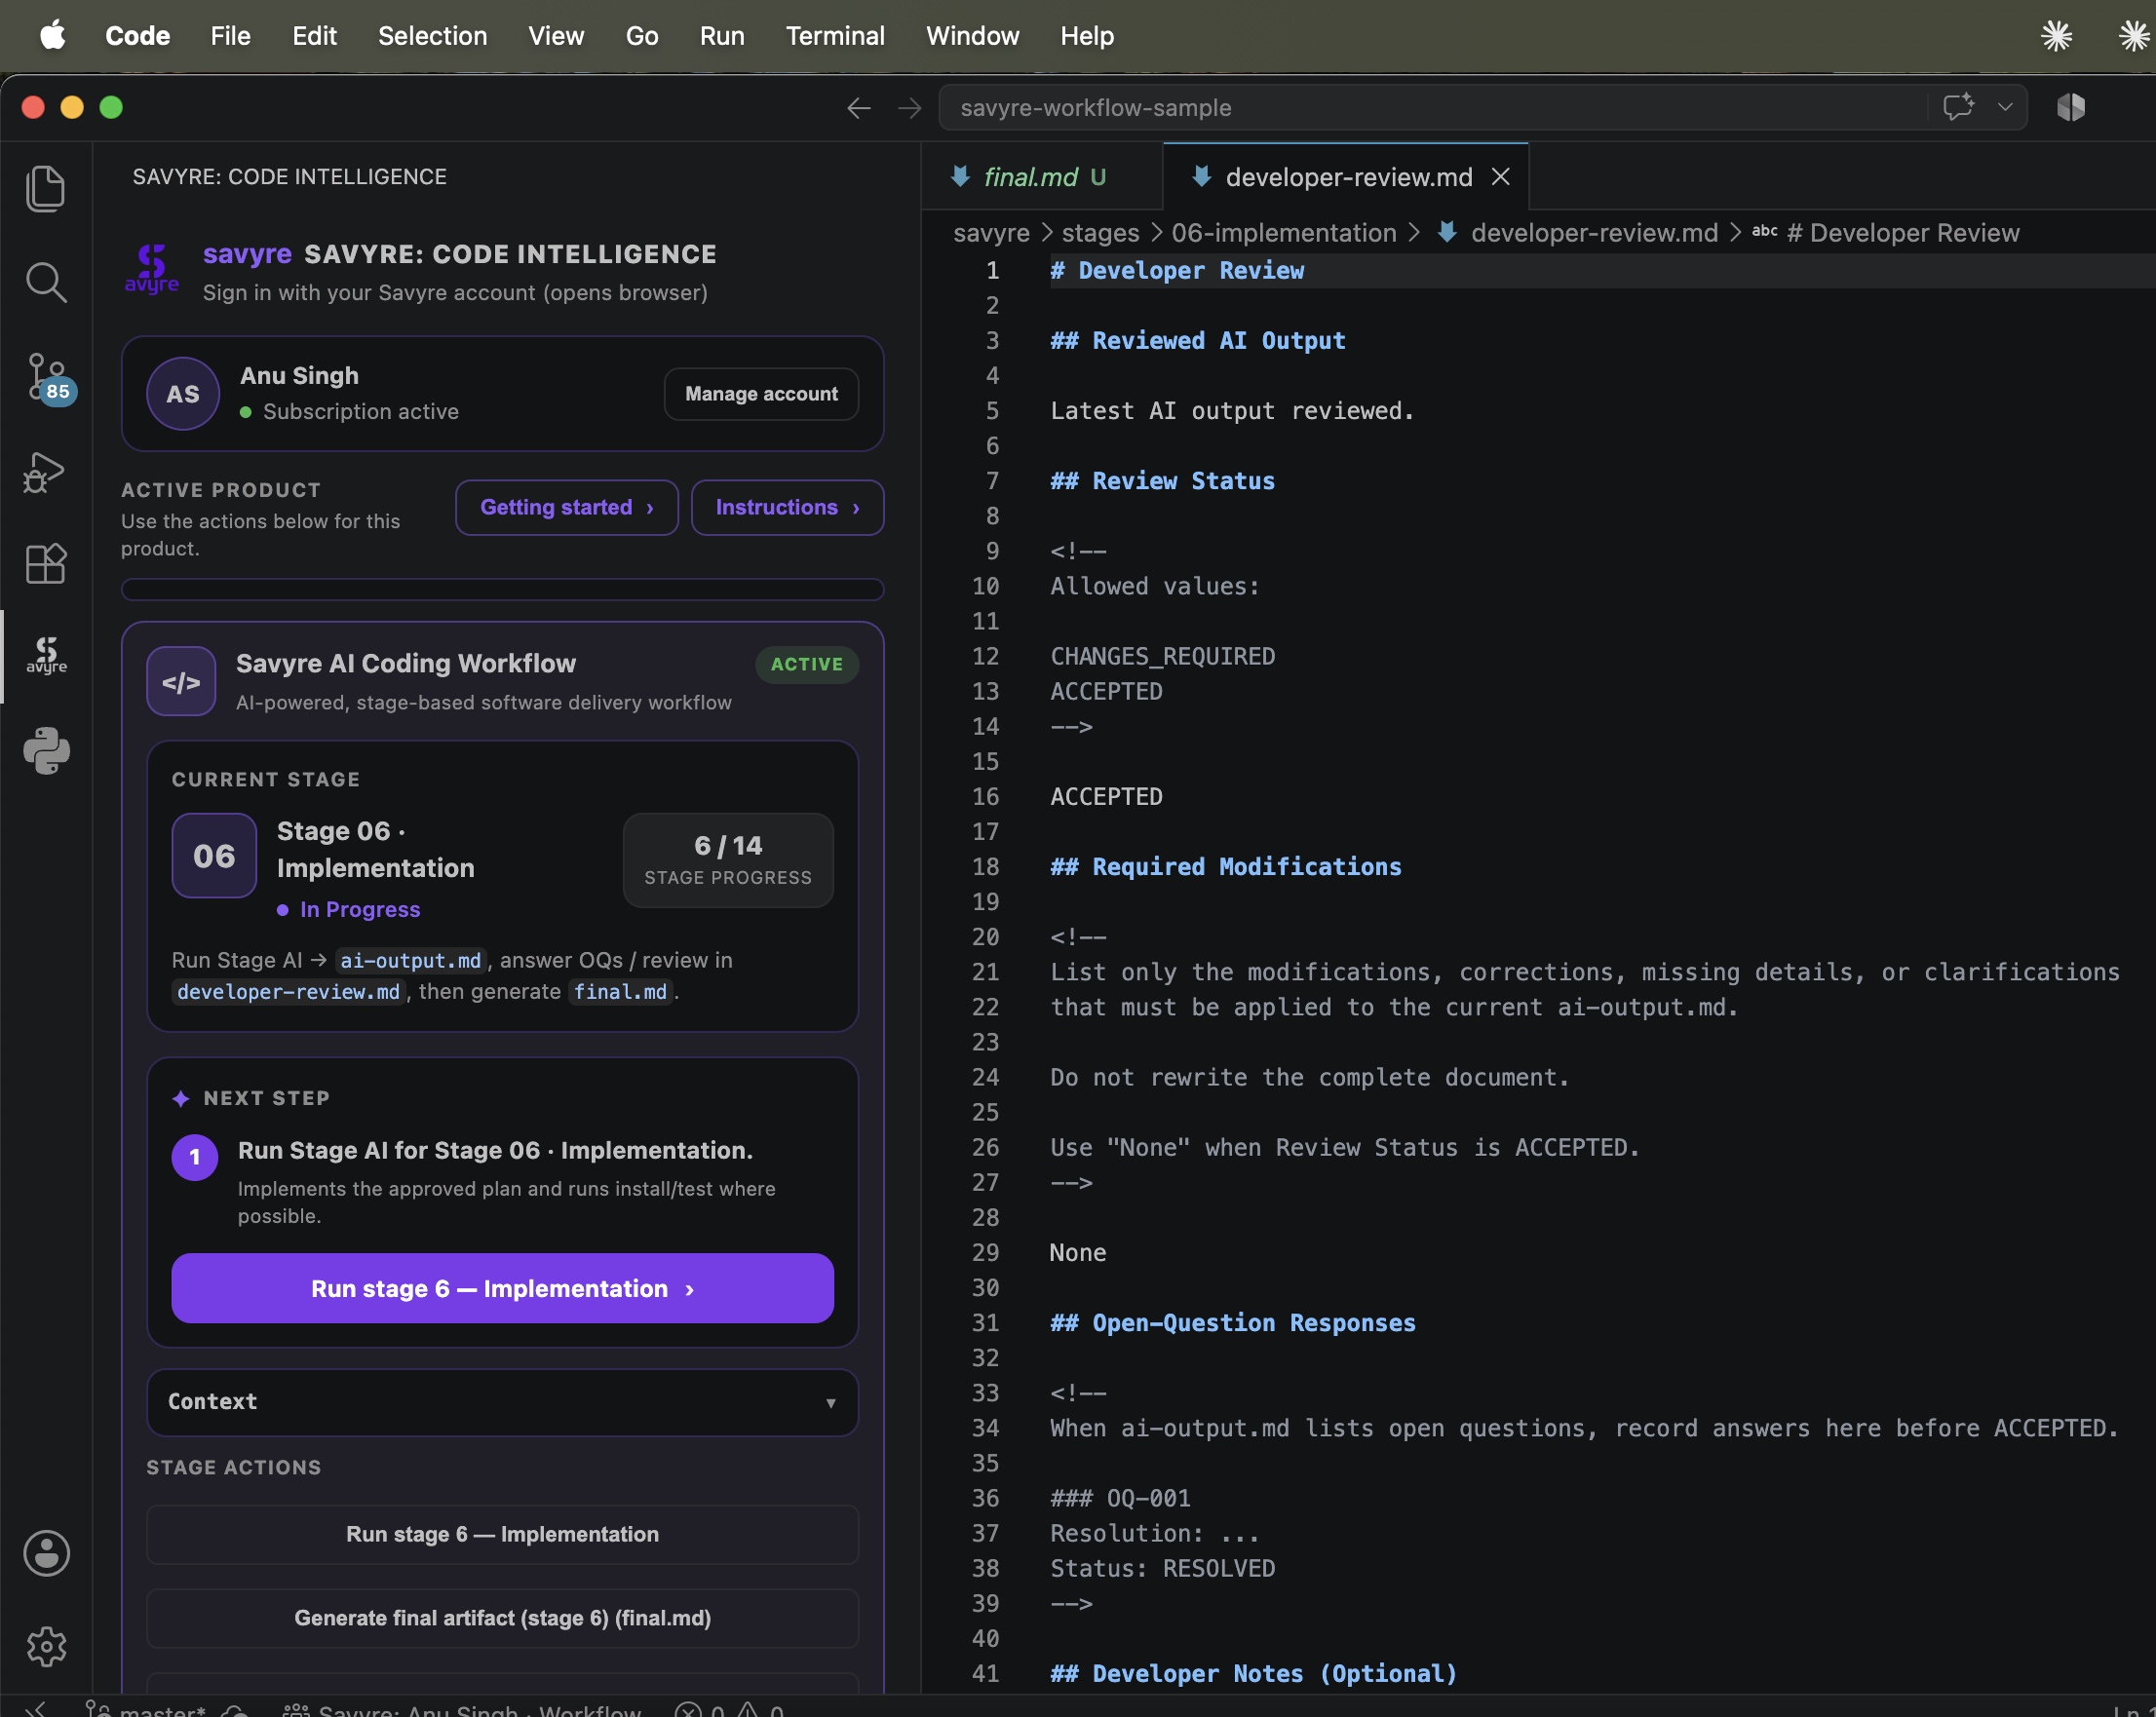Image resolution: width=2156 pixels, height=1717 pixels.
Task: Click the code brackets workflow icon
Action: (x=181, y=682)
